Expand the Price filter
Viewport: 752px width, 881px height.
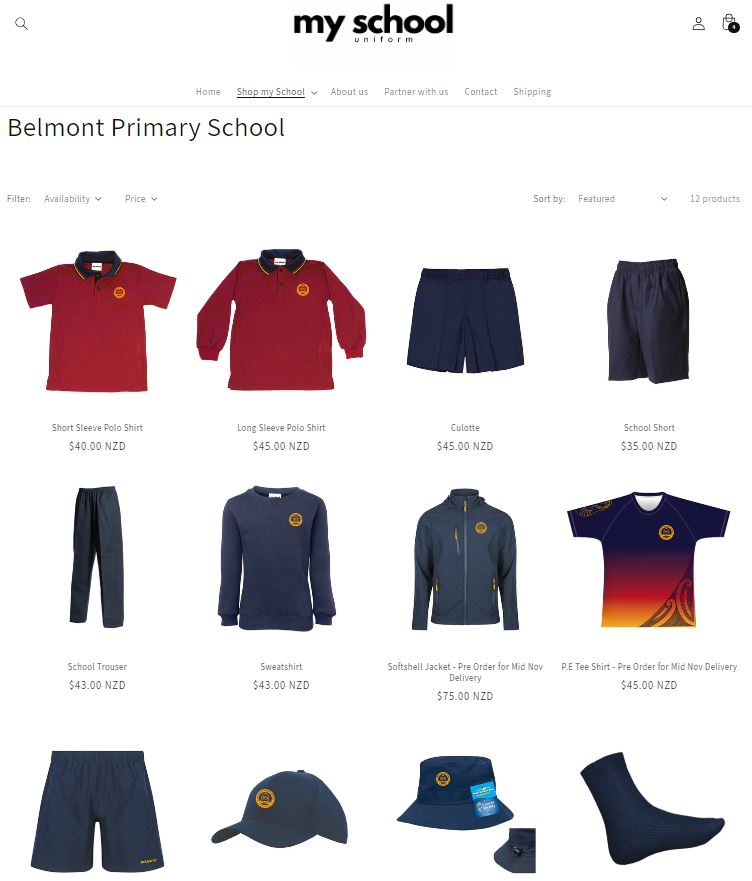click(141, 199)
